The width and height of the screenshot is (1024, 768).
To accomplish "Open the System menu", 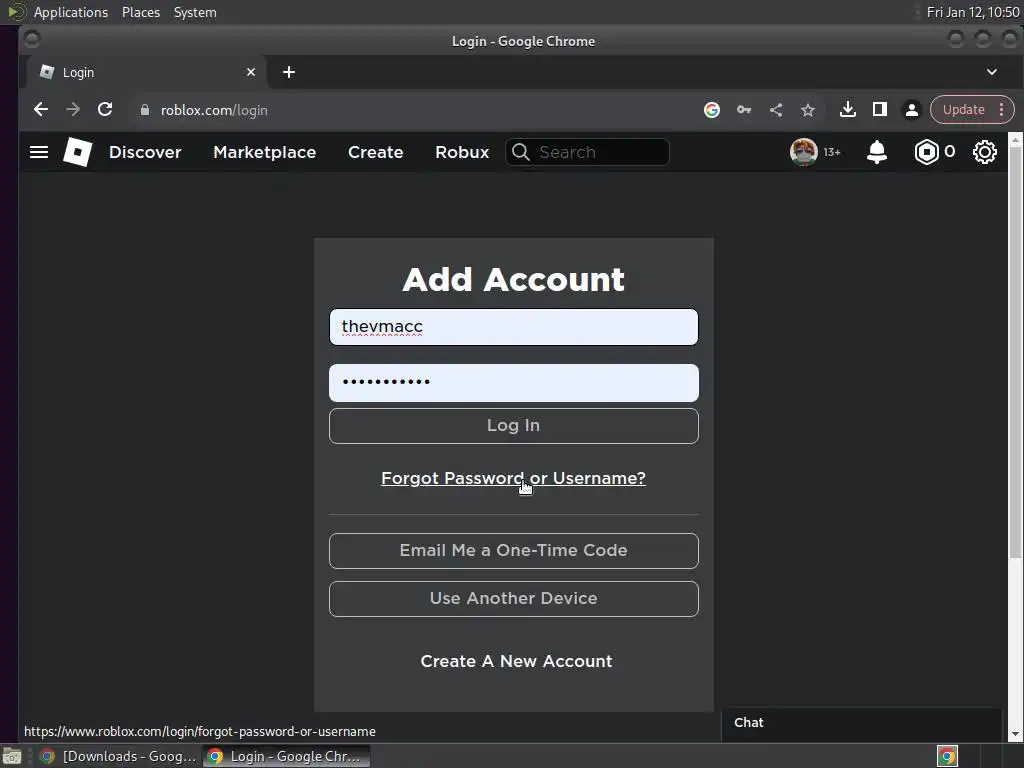I will click(x=195, y=12).
